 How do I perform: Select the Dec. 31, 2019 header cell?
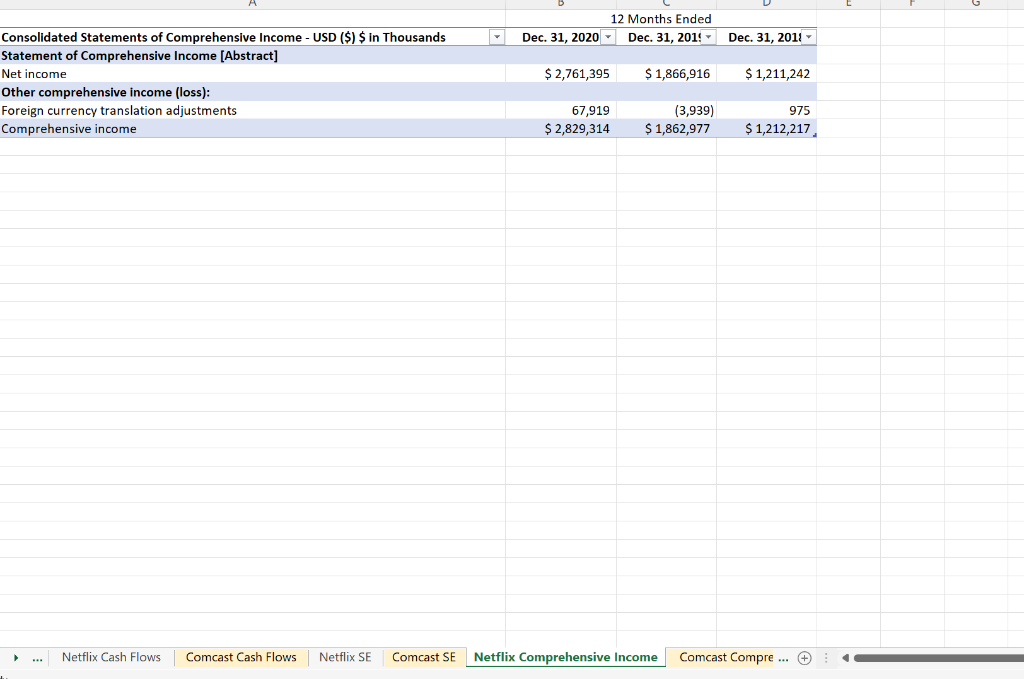pyautogui.click(x=666, y=37)
